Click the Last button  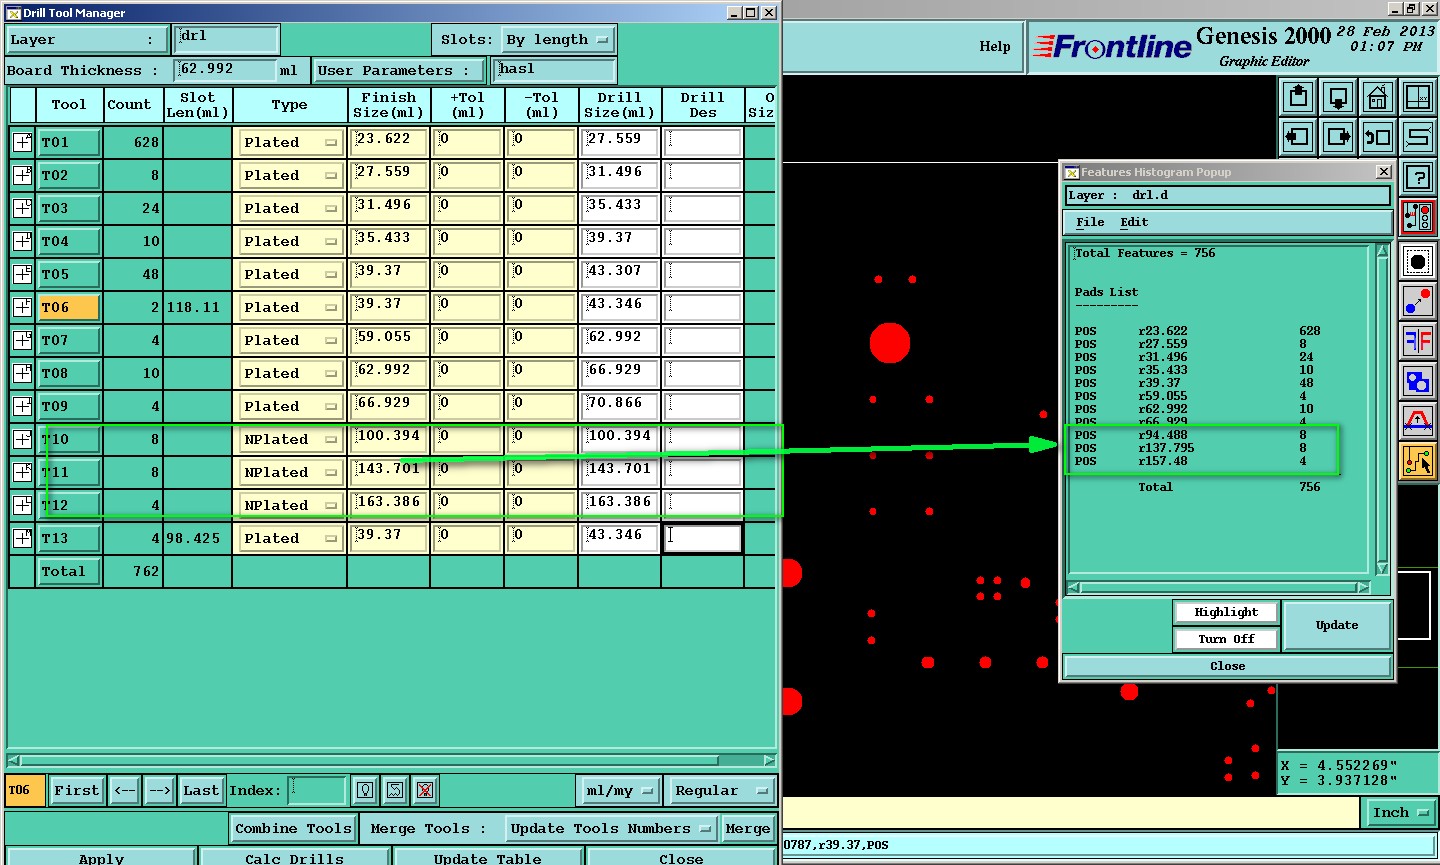coord(201,790)
